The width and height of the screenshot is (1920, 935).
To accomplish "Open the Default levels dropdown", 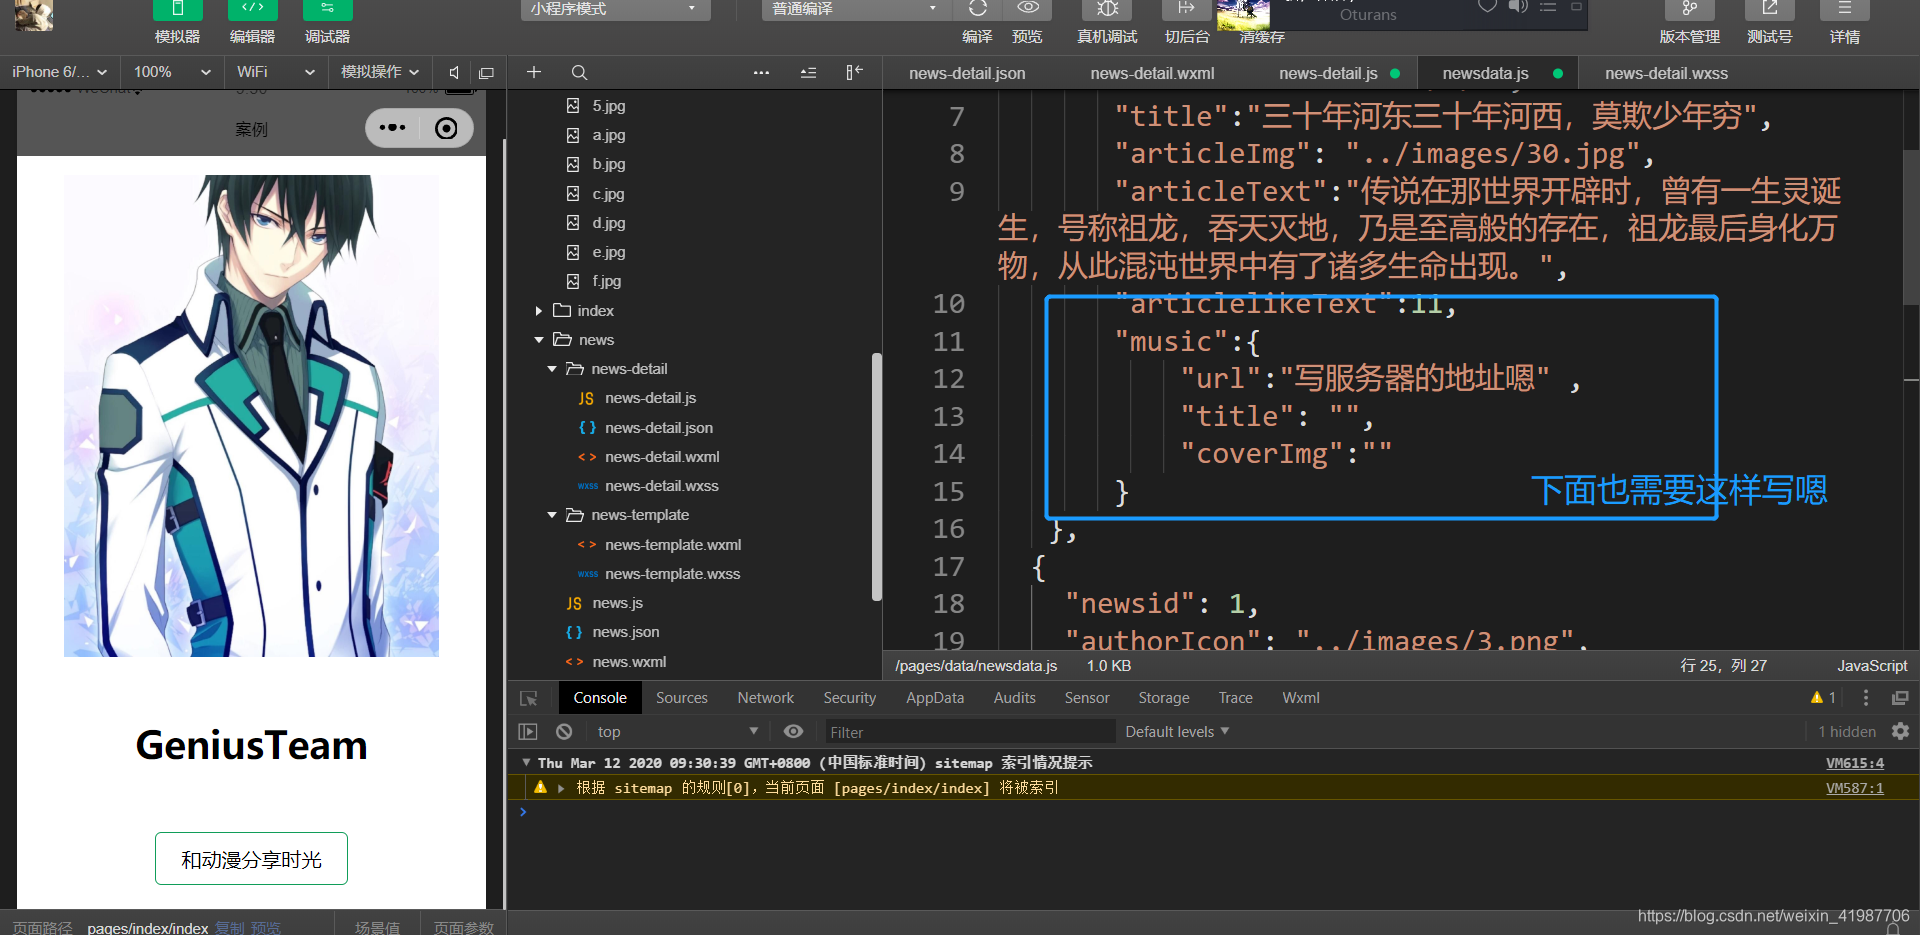I will (x=1177, y=732).
